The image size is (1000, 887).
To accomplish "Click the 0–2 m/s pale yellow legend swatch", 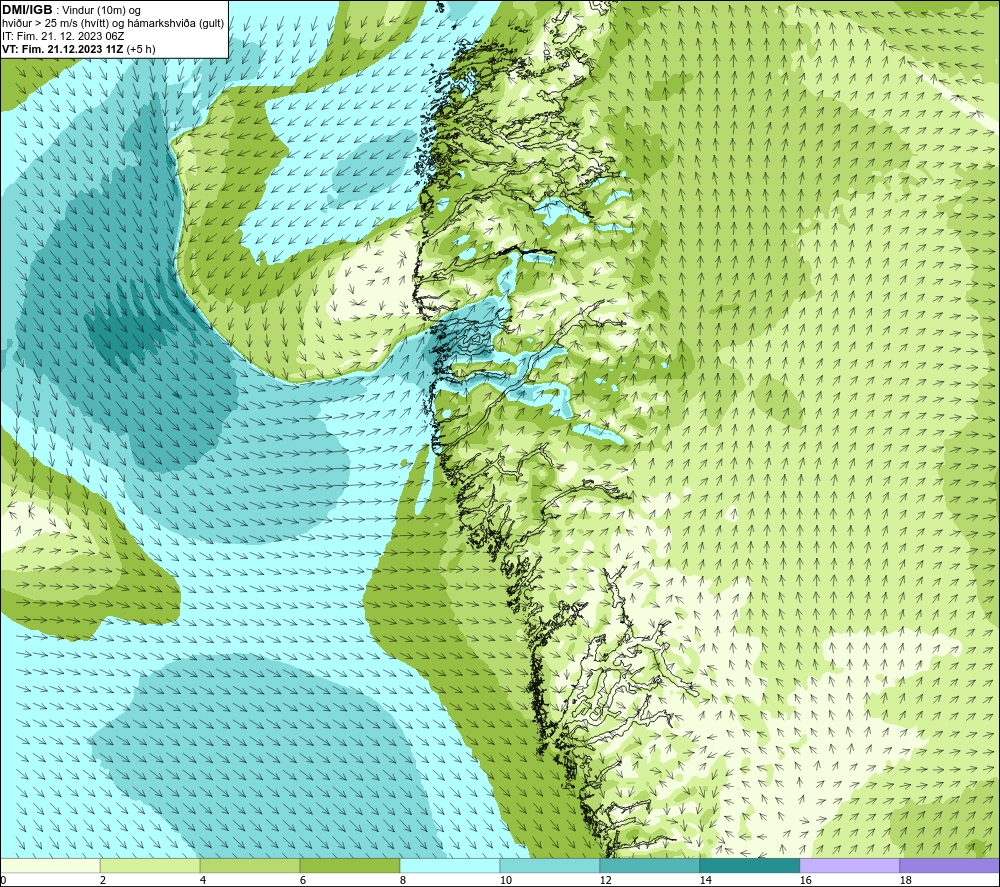I will (50, 865).
